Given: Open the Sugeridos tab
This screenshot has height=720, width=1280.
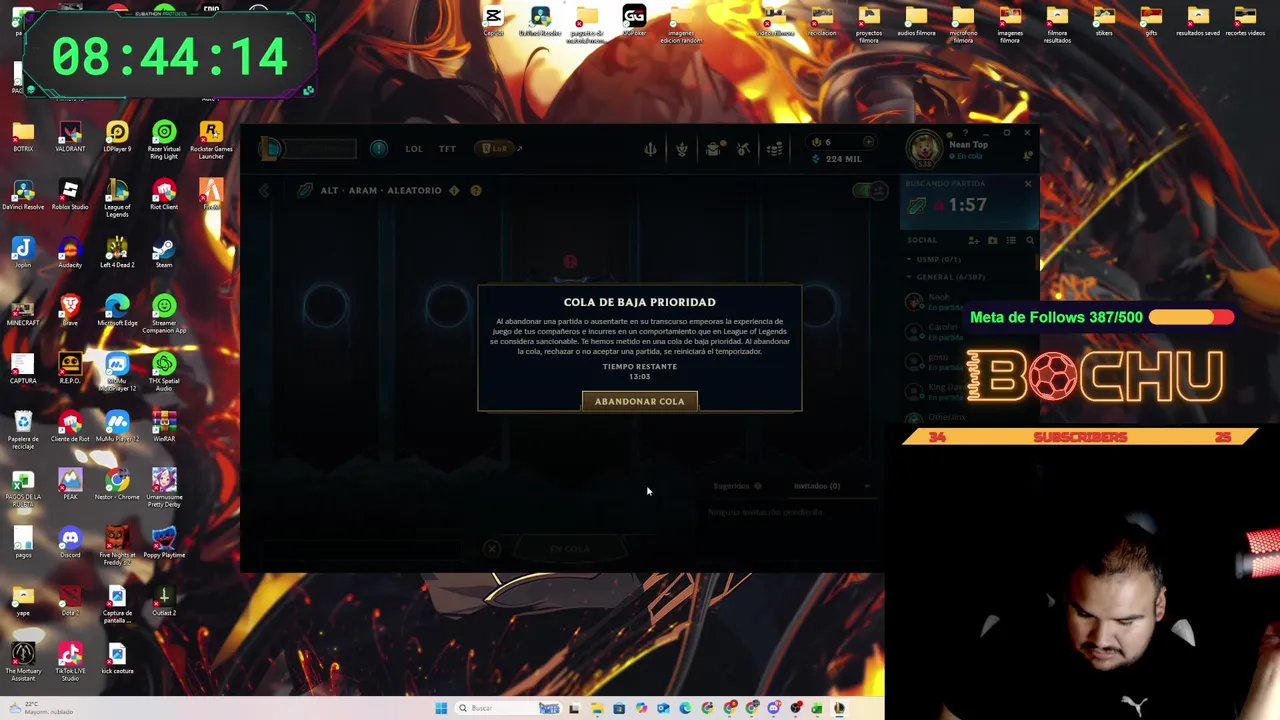Looking at the screenshot, I should tap(737, 486).
